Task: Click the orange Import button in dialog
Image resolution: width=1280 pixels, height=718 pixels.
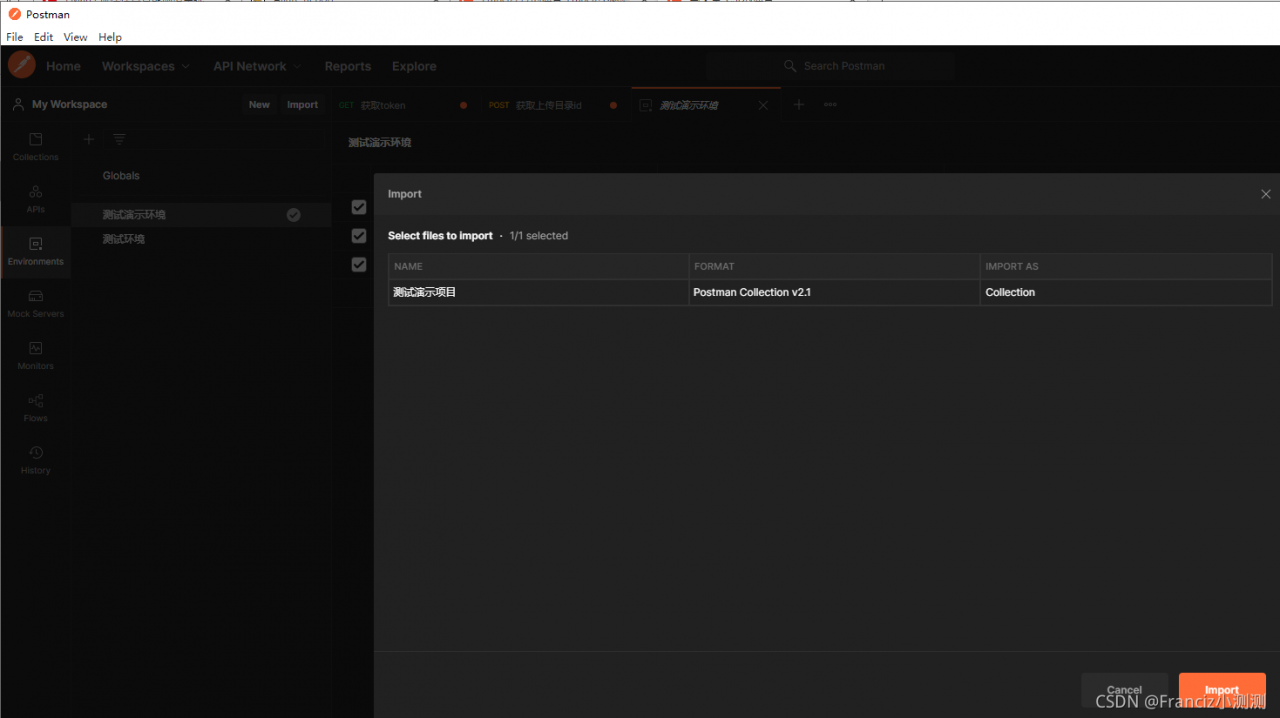Action: (1222, 690)
